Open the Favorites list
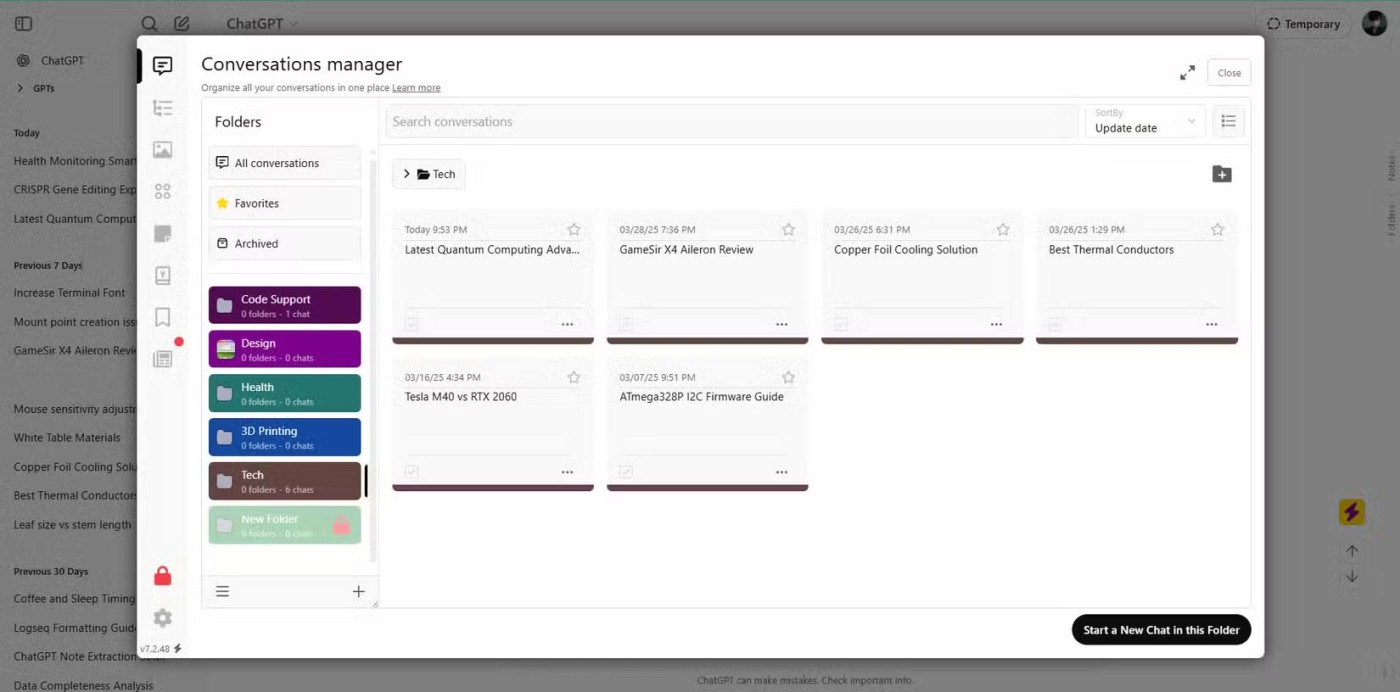This screenshot has width=1400, height=692. [x=284, y=203]
